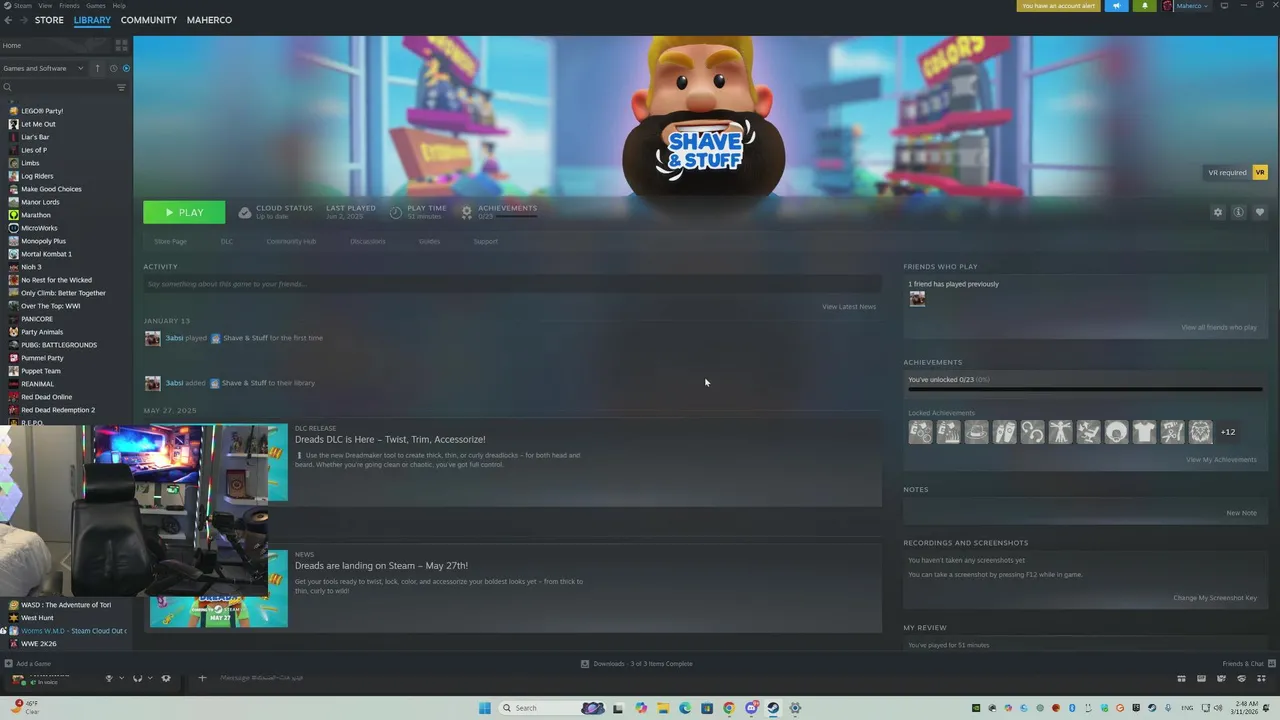
Task: Open Dreads DLC is Here news post
Action: pyautogui.click(x=390, y=439)
